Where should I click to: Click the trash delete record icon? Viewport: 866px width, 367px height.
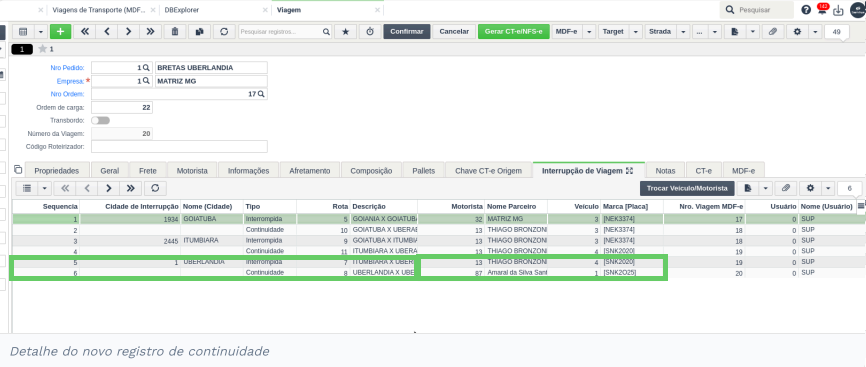click(175, 32)
